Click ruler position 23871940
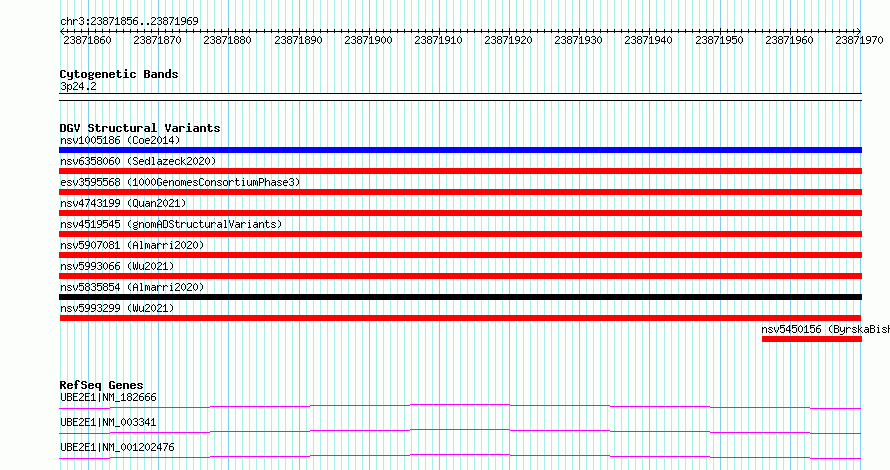Image resolution: width=890 pixels, height=470 pixels. [x=648, y=40]
